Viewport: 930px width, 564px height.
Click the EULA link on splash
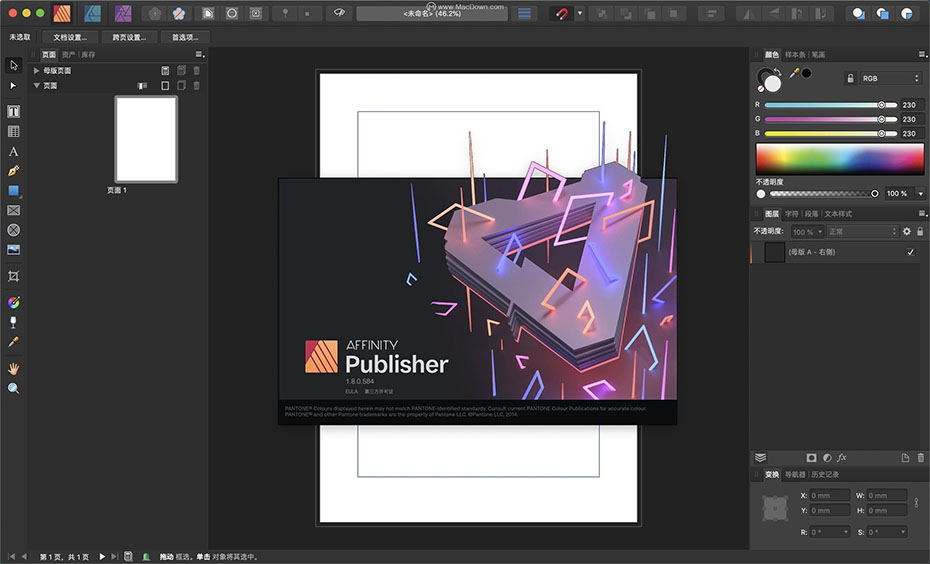(351, 391)
